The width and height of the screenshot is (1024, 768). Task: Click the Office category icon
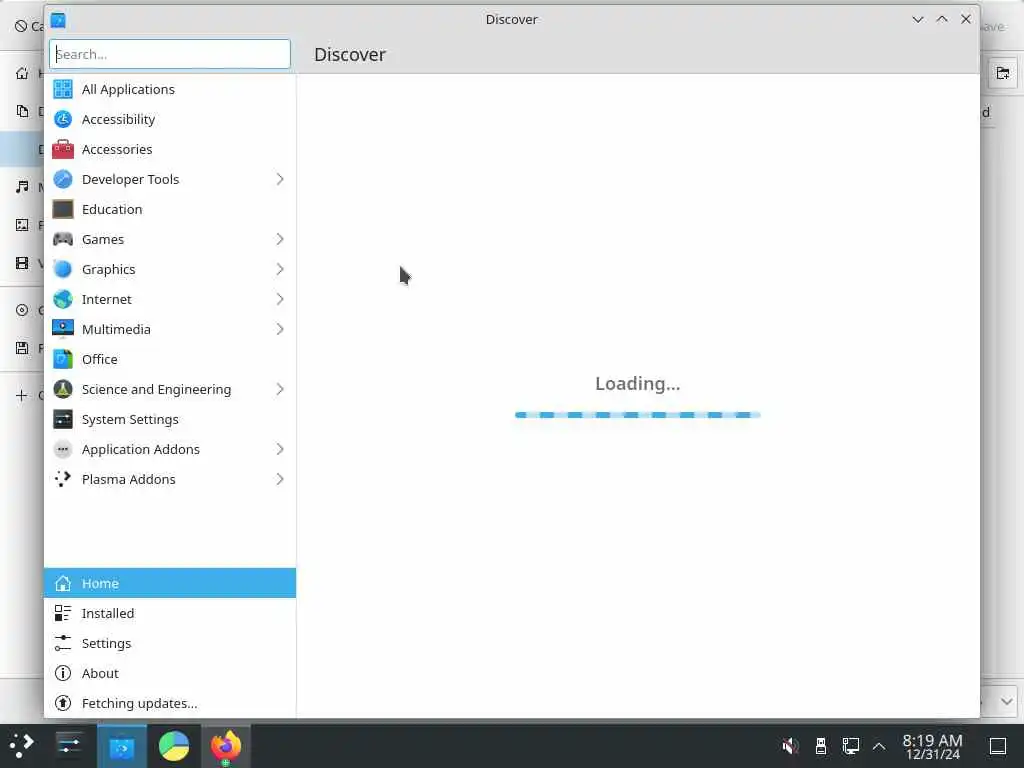click(63, 359)
